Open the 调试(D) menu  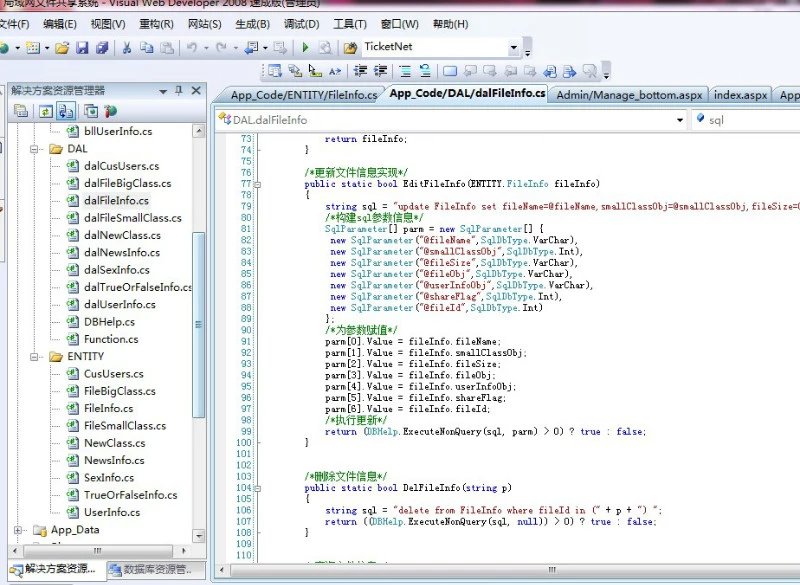click(x=302, y=24)
